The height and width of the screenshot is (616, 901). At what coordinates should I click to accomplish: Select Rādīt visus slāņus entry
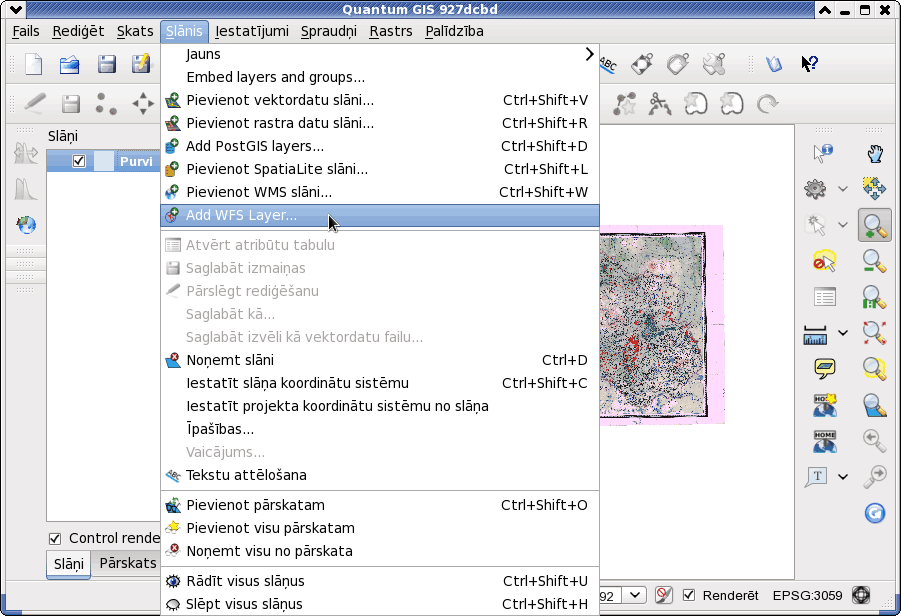point(380,580)
